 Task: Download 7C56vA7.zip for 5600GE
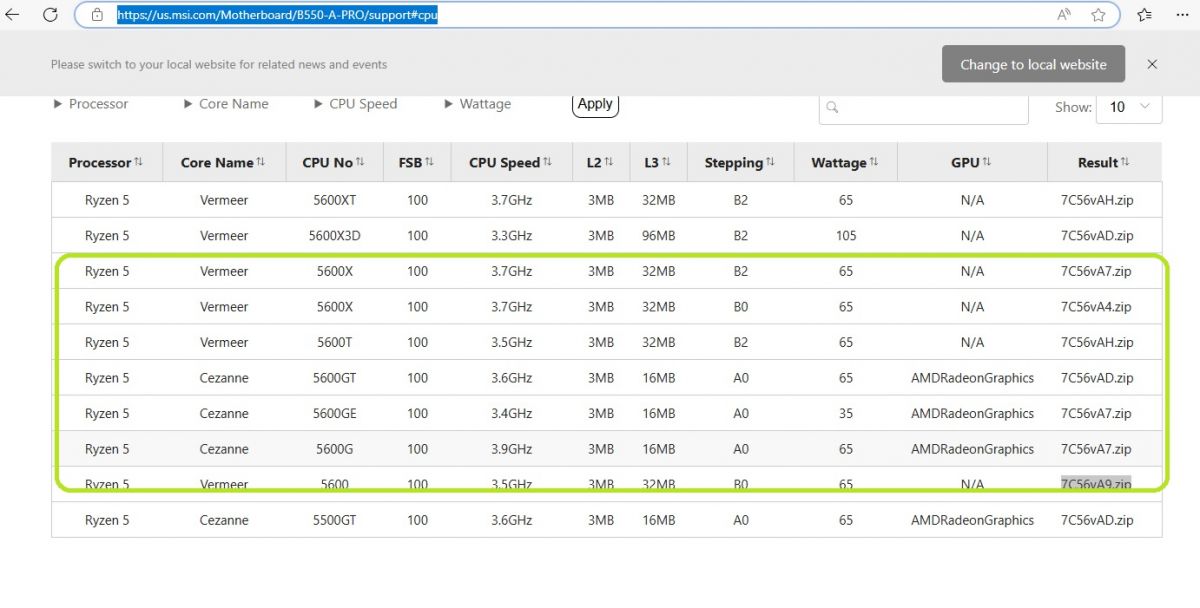1096,413
